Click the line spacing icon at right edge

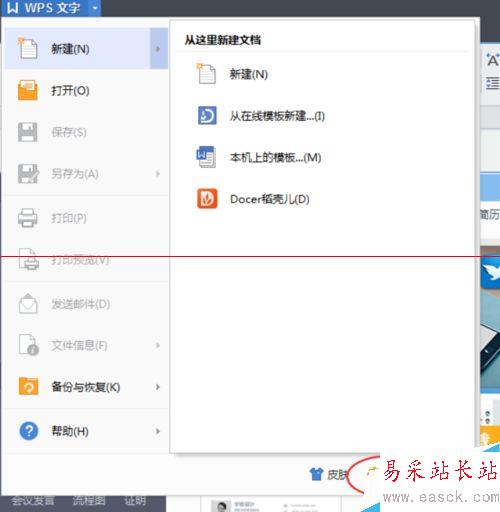[493, 83]
